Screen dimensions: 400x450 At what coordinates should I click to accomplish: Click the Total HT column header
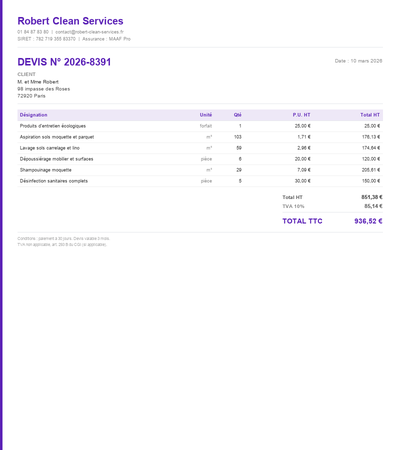tap(370, 115)
